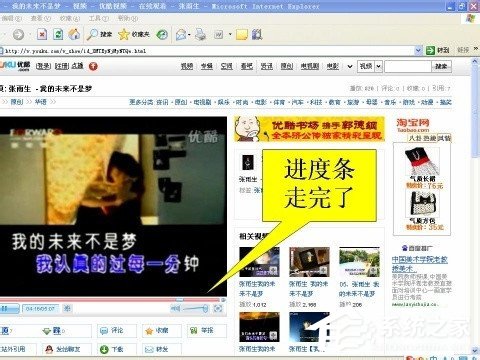480x360 pixels.
Task: Adjust the player volume slider
Action: click(195, 309)
